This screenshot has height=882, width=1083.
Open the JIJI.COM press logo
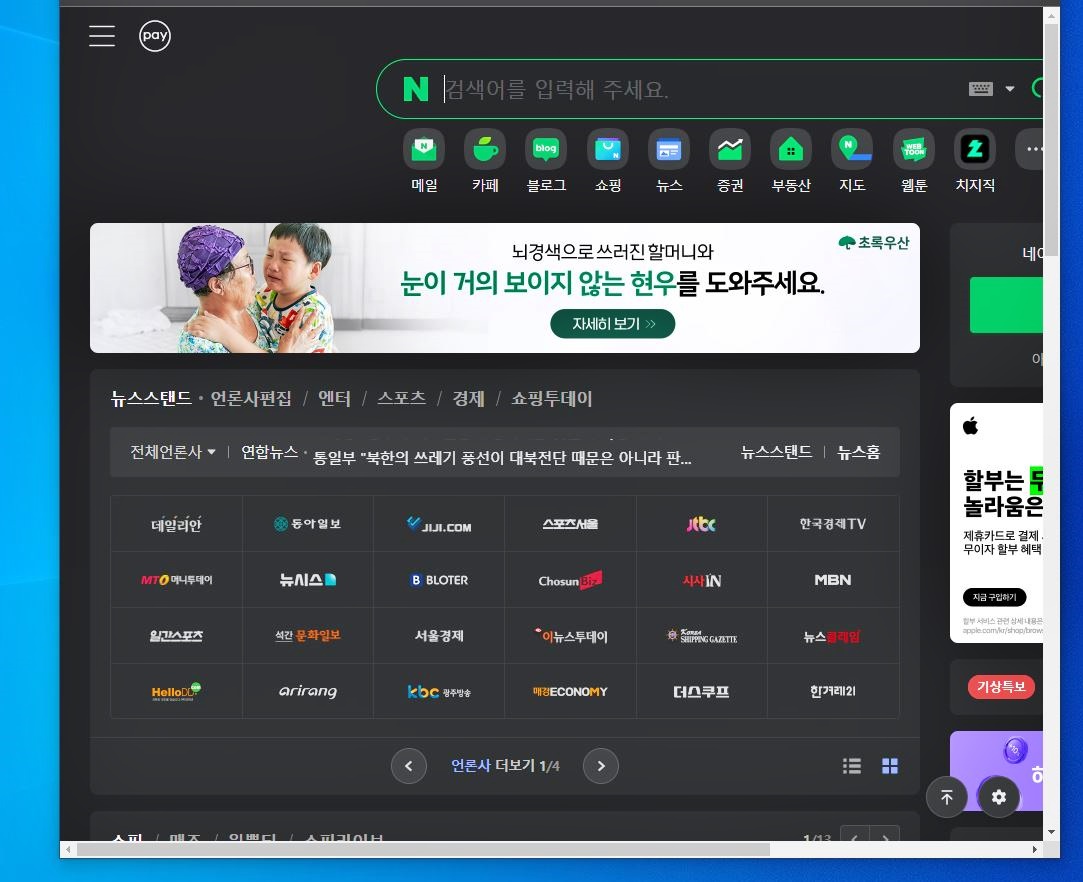pyautogui.click(x=439, y=524)
